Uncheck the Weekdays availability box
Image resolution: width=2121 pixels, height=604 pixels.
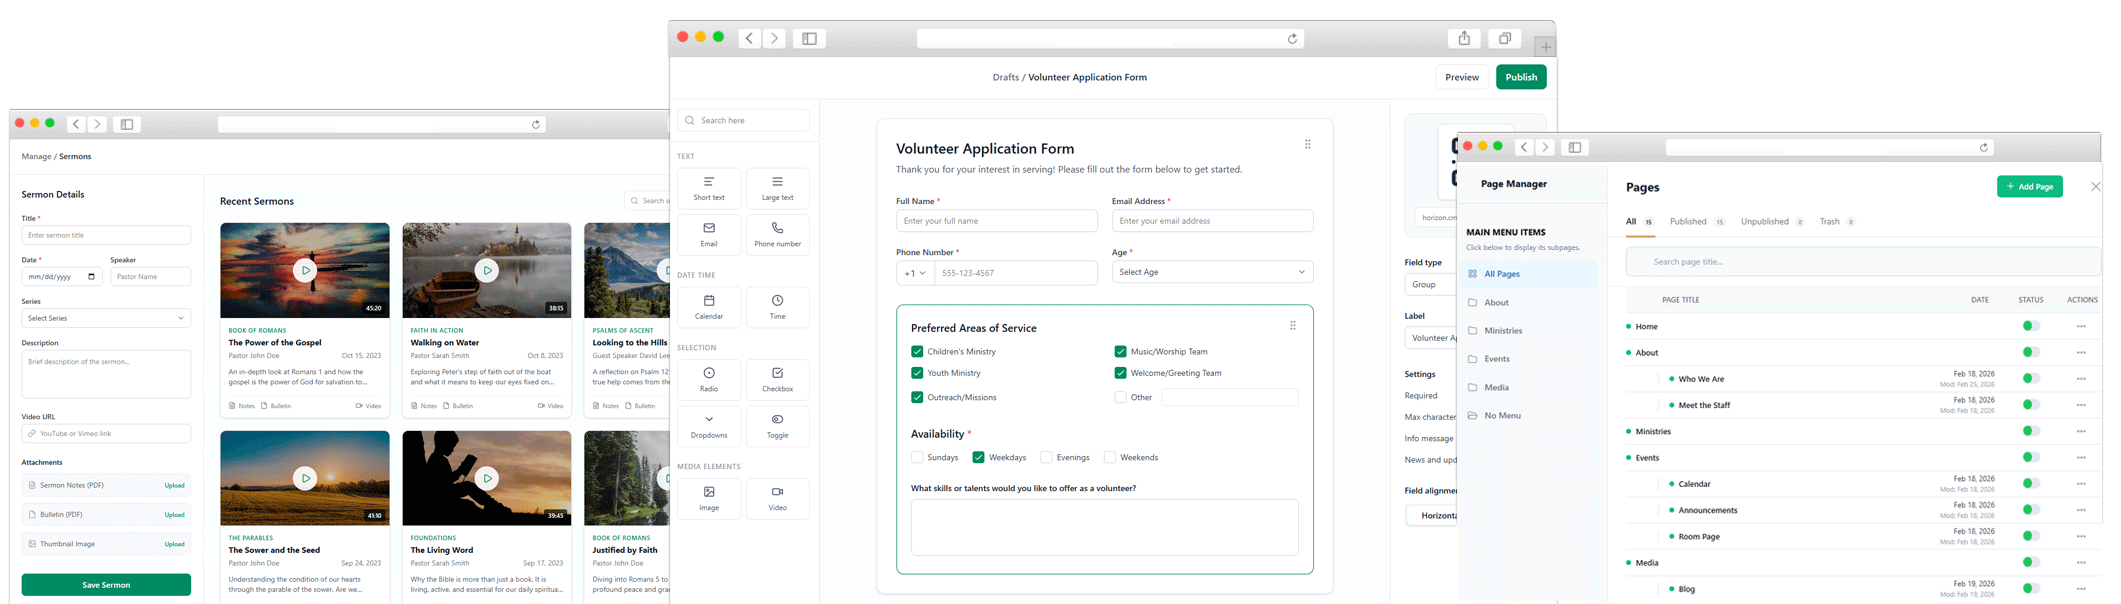pos(978,457)
